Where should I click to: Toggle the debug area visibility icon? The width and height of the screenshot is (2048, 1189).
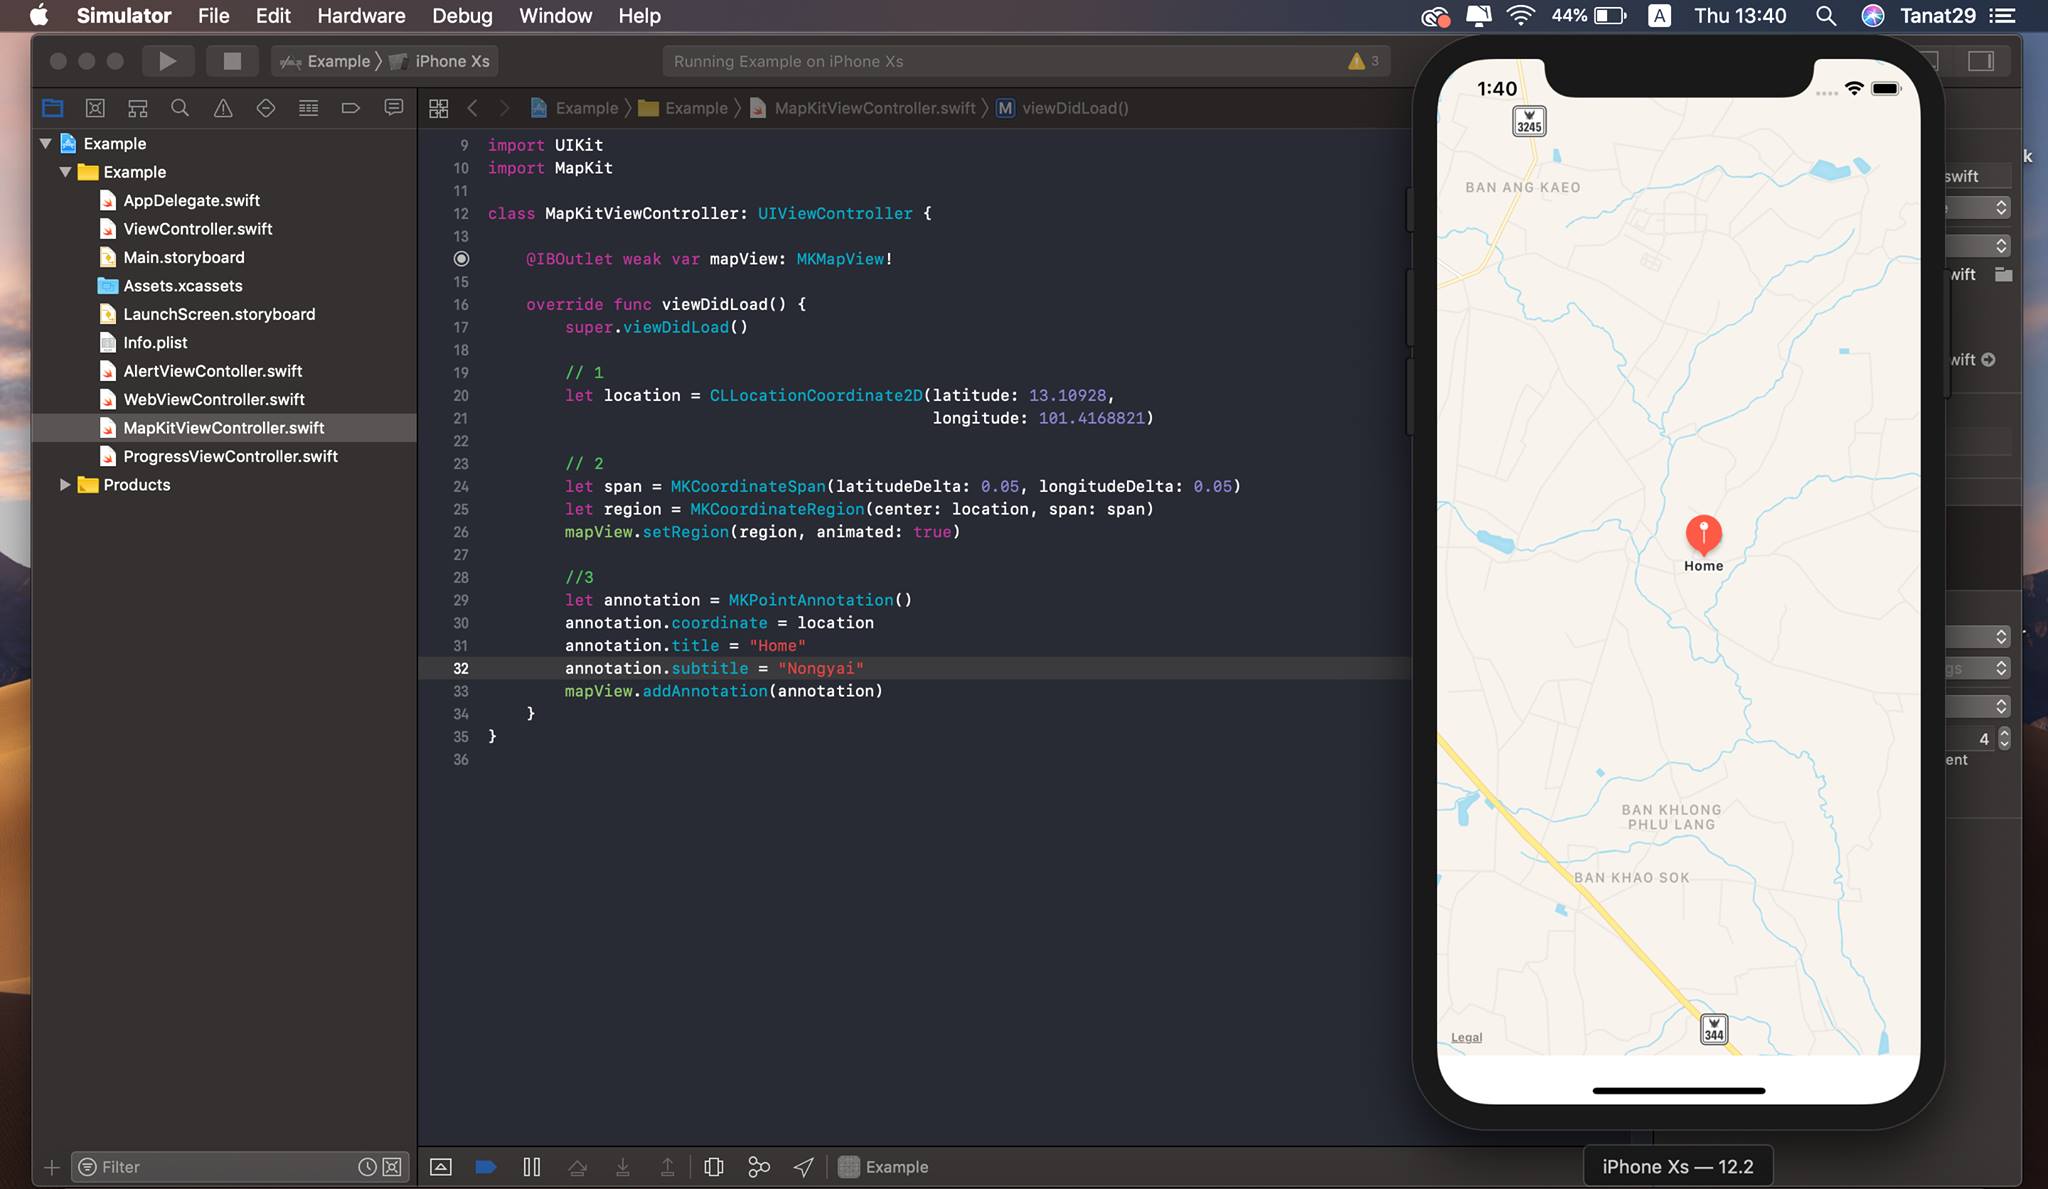pos(441,1167)
